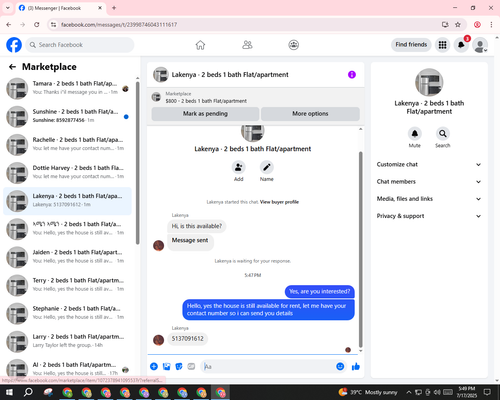Open the taskbar clock showing 5:49 PM
Viewport: 500px width, 400px height.
click(466, 392)
